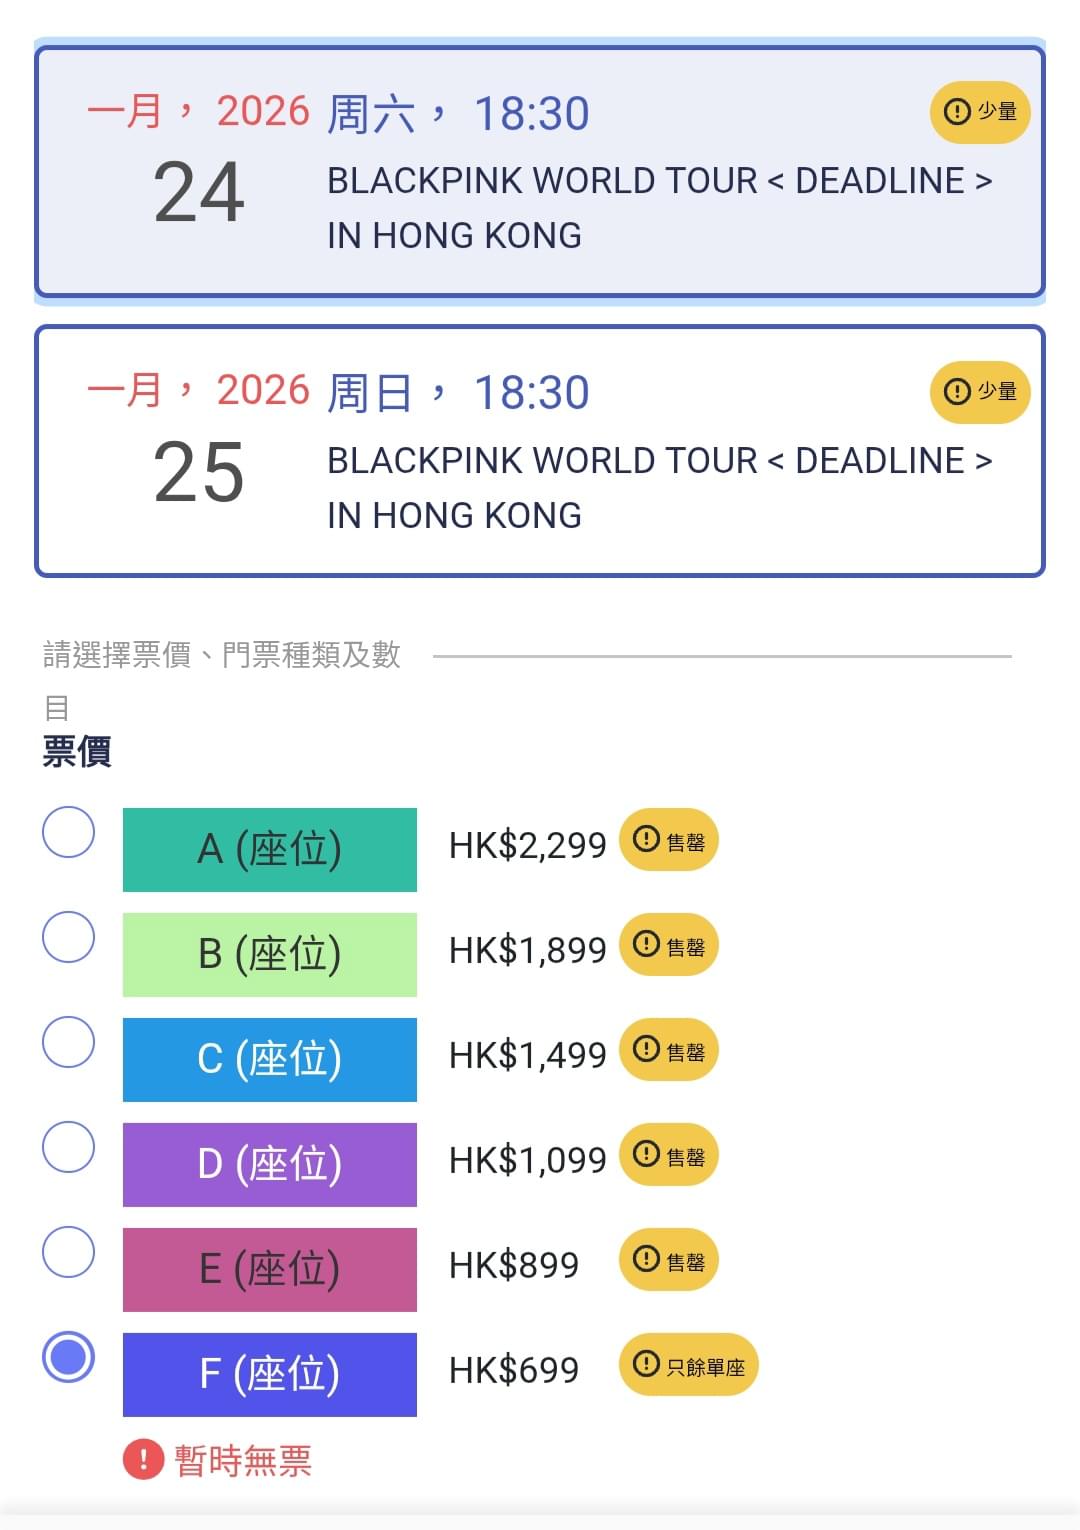The height and width of the screenshot is (1530, 1080).
Task: Select the C seat price radio button
Action: (69, 1042)
